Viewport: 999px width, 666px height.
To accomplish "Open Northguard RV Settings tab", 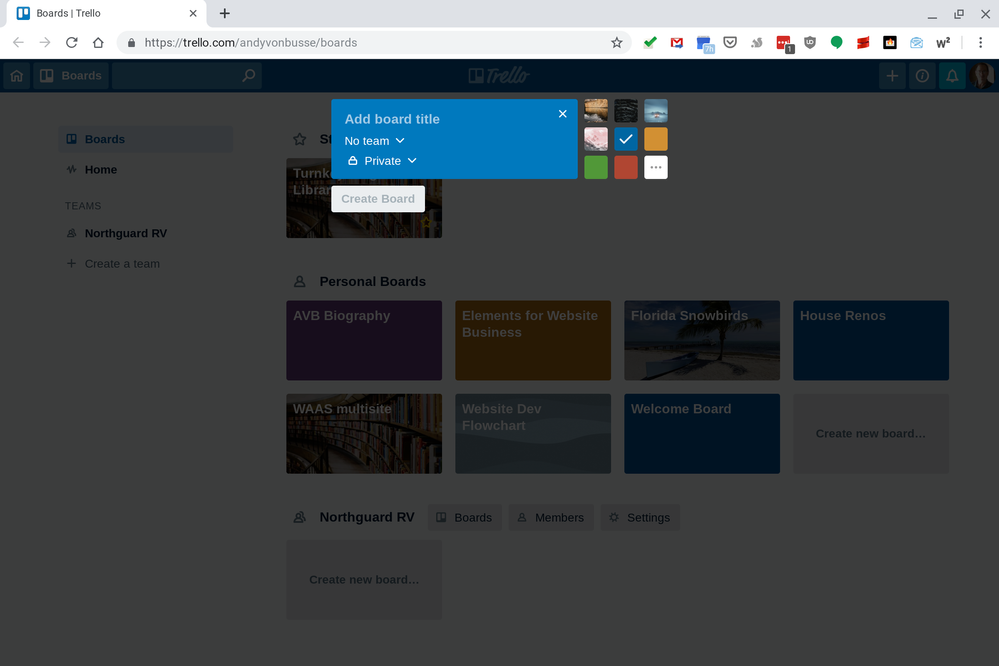I will (640, 518).
